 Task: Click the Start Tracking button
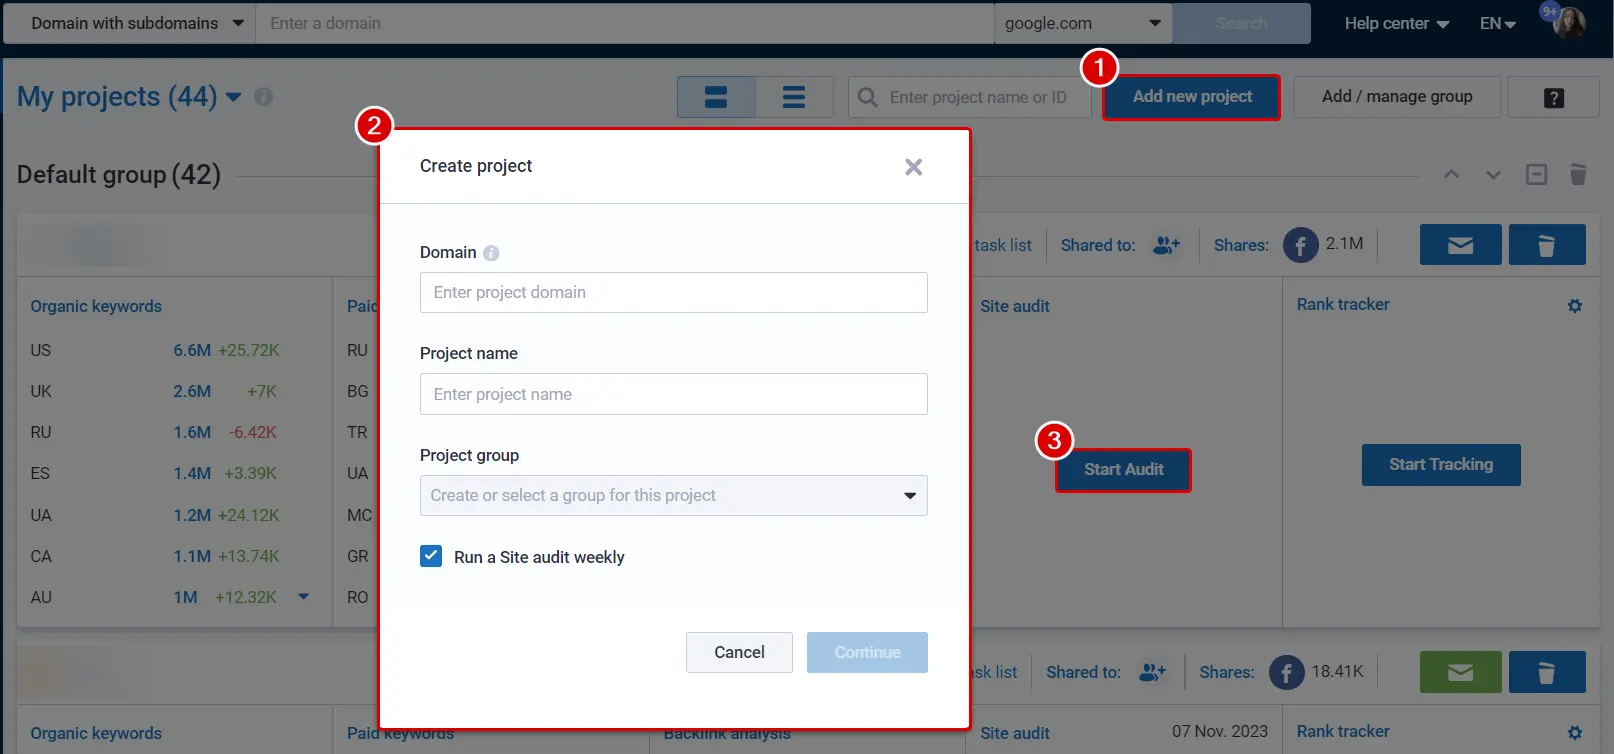pos(1441,465)
